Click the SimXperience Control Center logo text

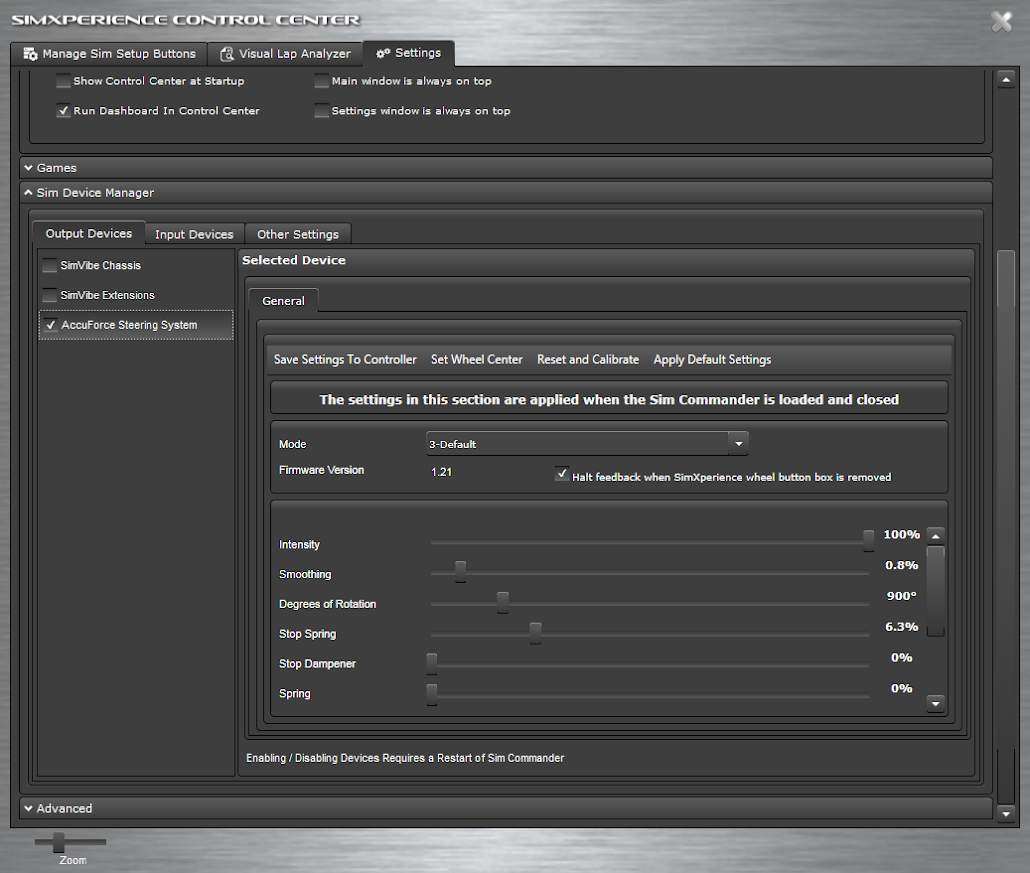click(x=183, y=19)
